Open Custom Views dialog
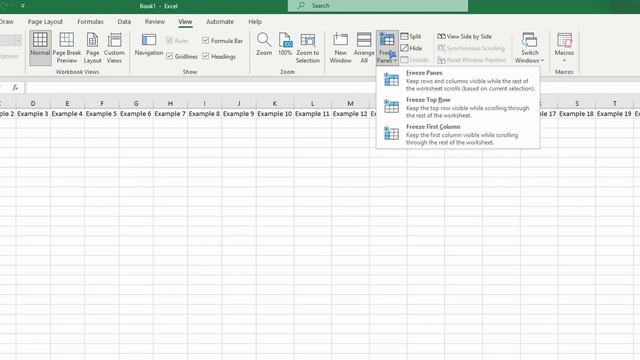640x360 pixels. click(114, 47)
